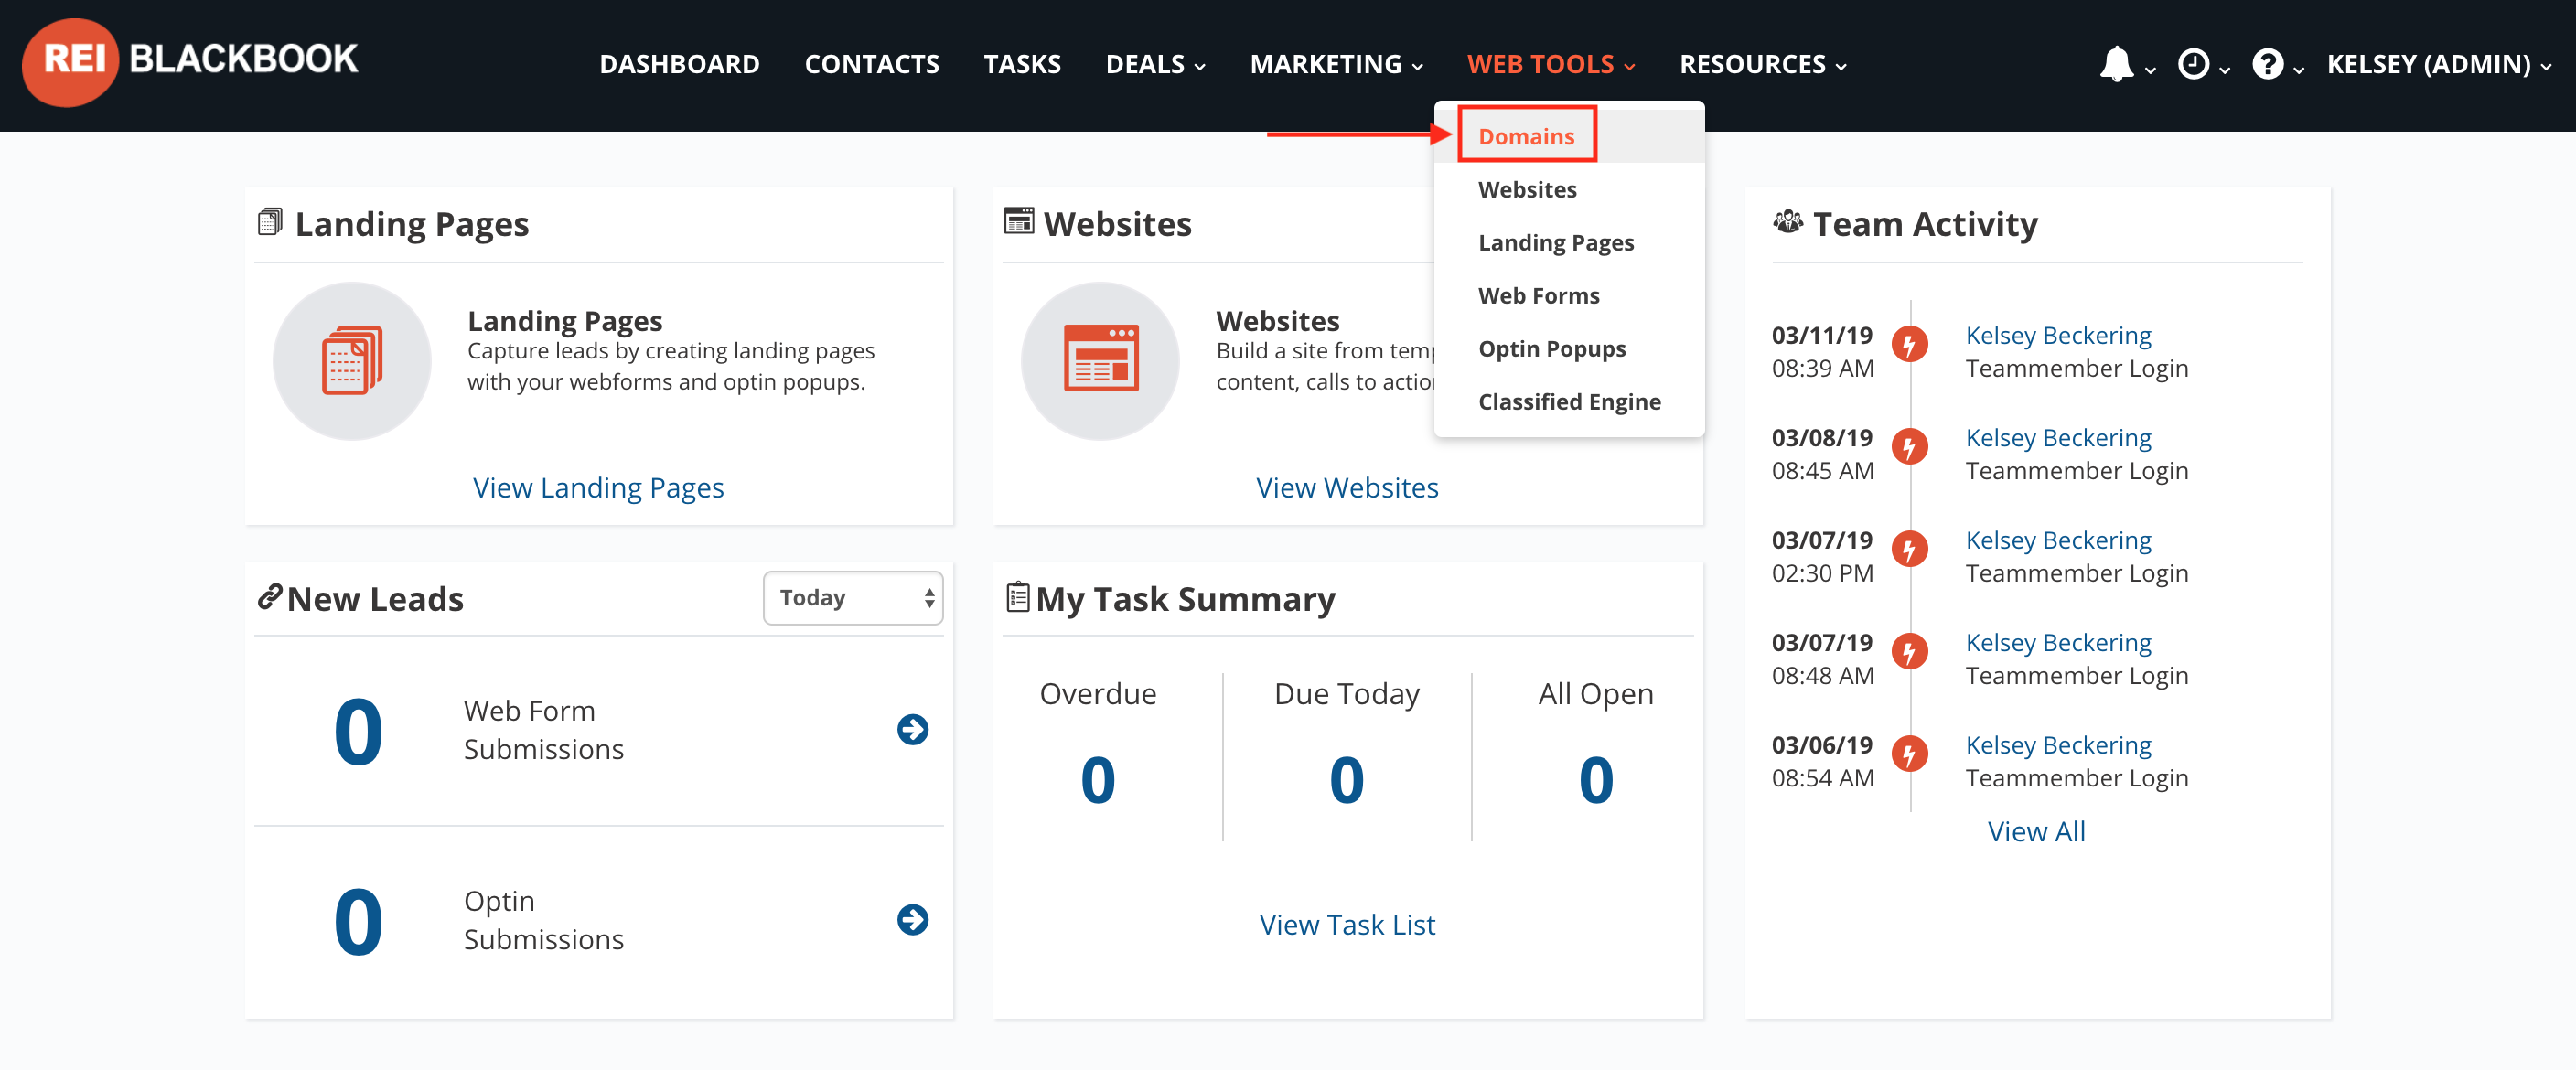
Task: Click the 'Web Form Submissions' label
Action: point(543,730)
